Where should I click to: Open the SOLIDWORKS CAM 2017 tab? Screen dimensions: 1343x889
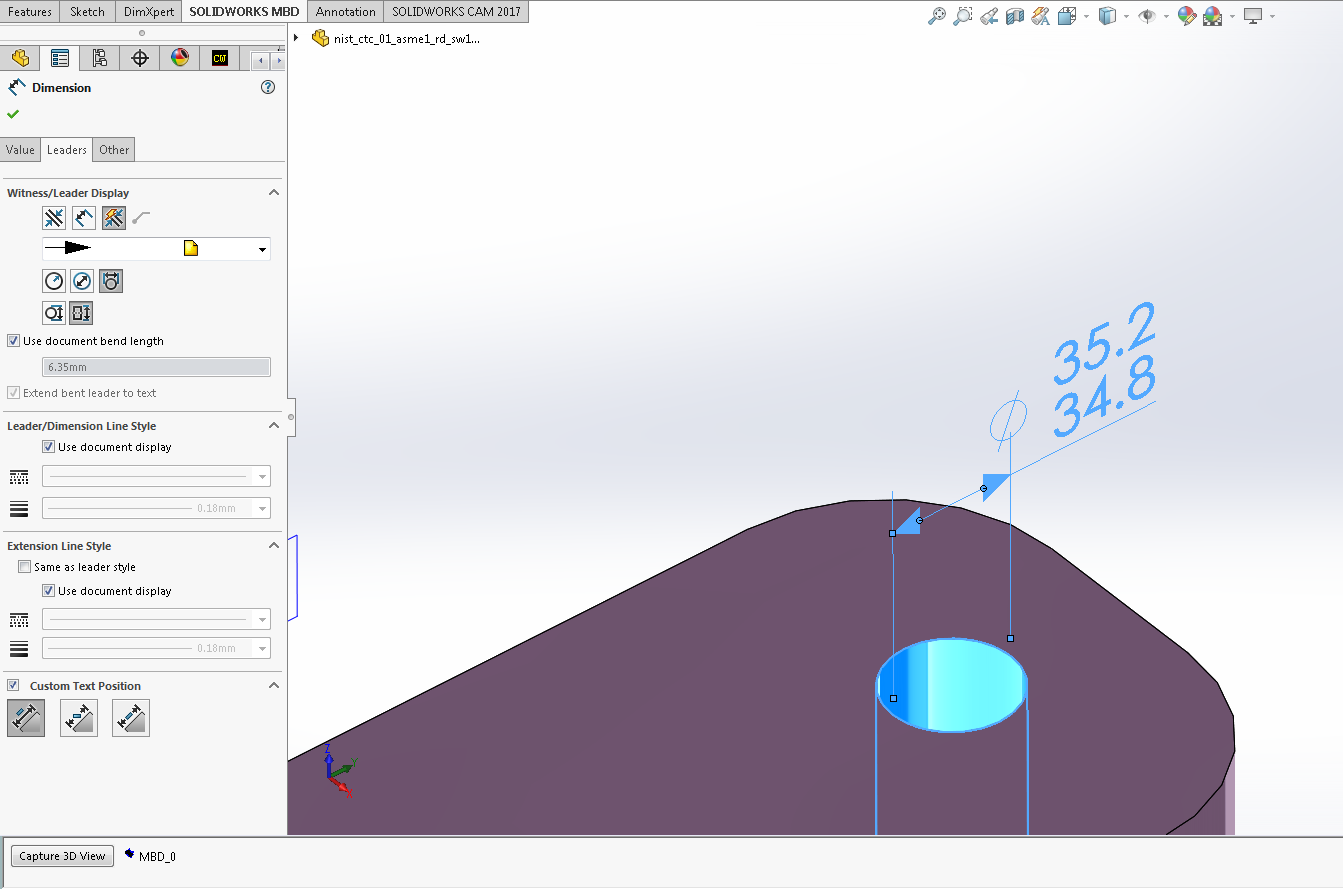click(456, 11)
